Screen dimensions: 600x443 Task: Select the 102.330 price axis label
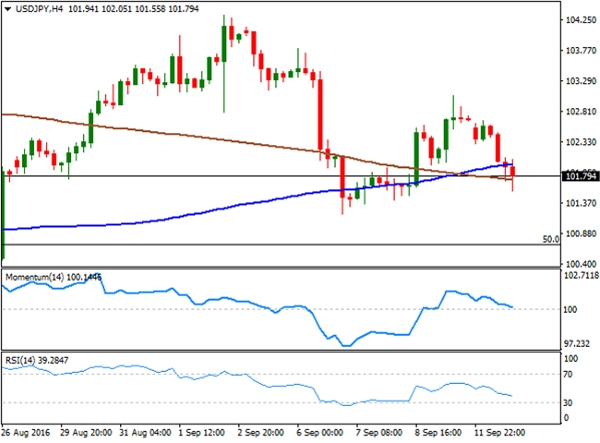tap(581, 142)
